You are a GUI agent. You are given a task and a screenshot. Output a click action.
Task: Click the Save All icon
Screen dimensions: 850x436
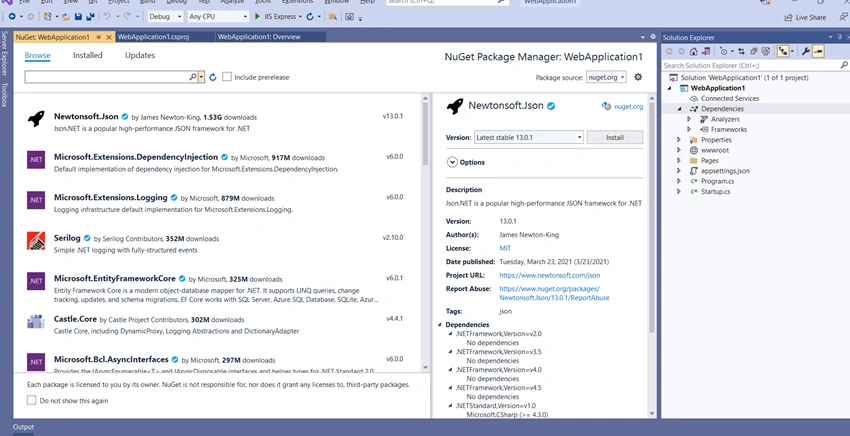tap(90, 17)
